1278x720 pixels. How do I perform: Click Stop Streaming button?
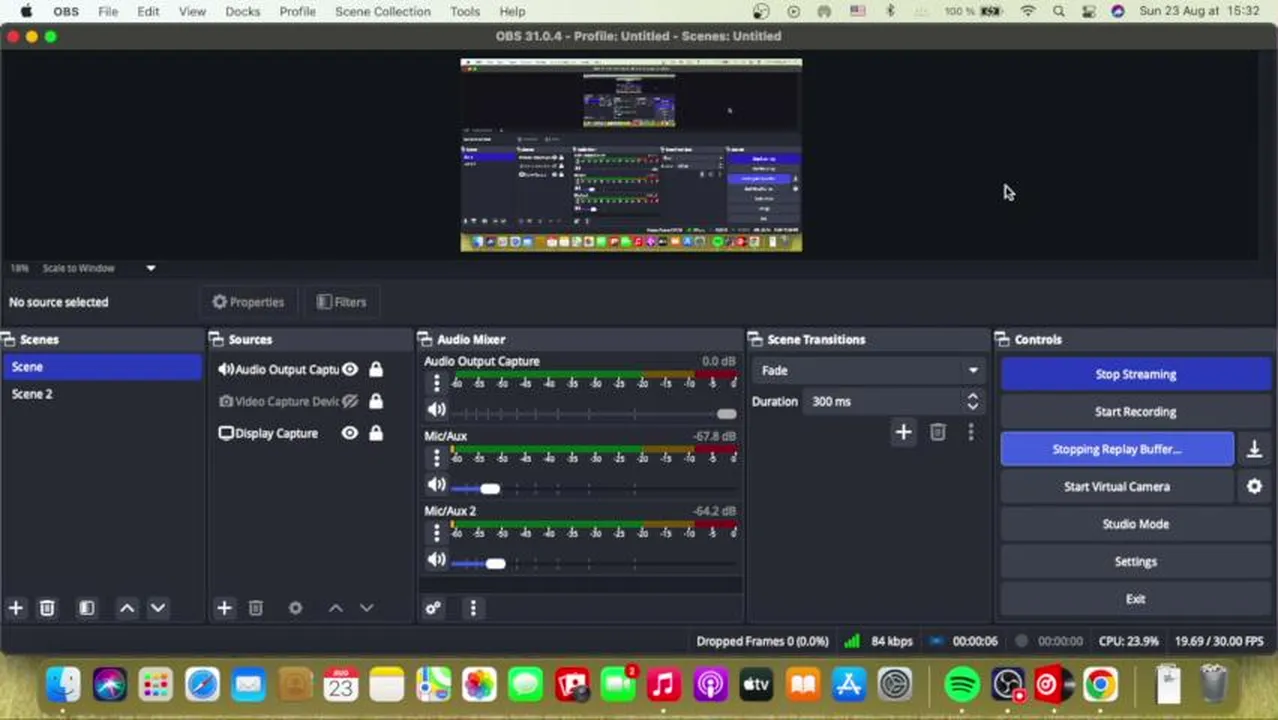point(1135,374)
